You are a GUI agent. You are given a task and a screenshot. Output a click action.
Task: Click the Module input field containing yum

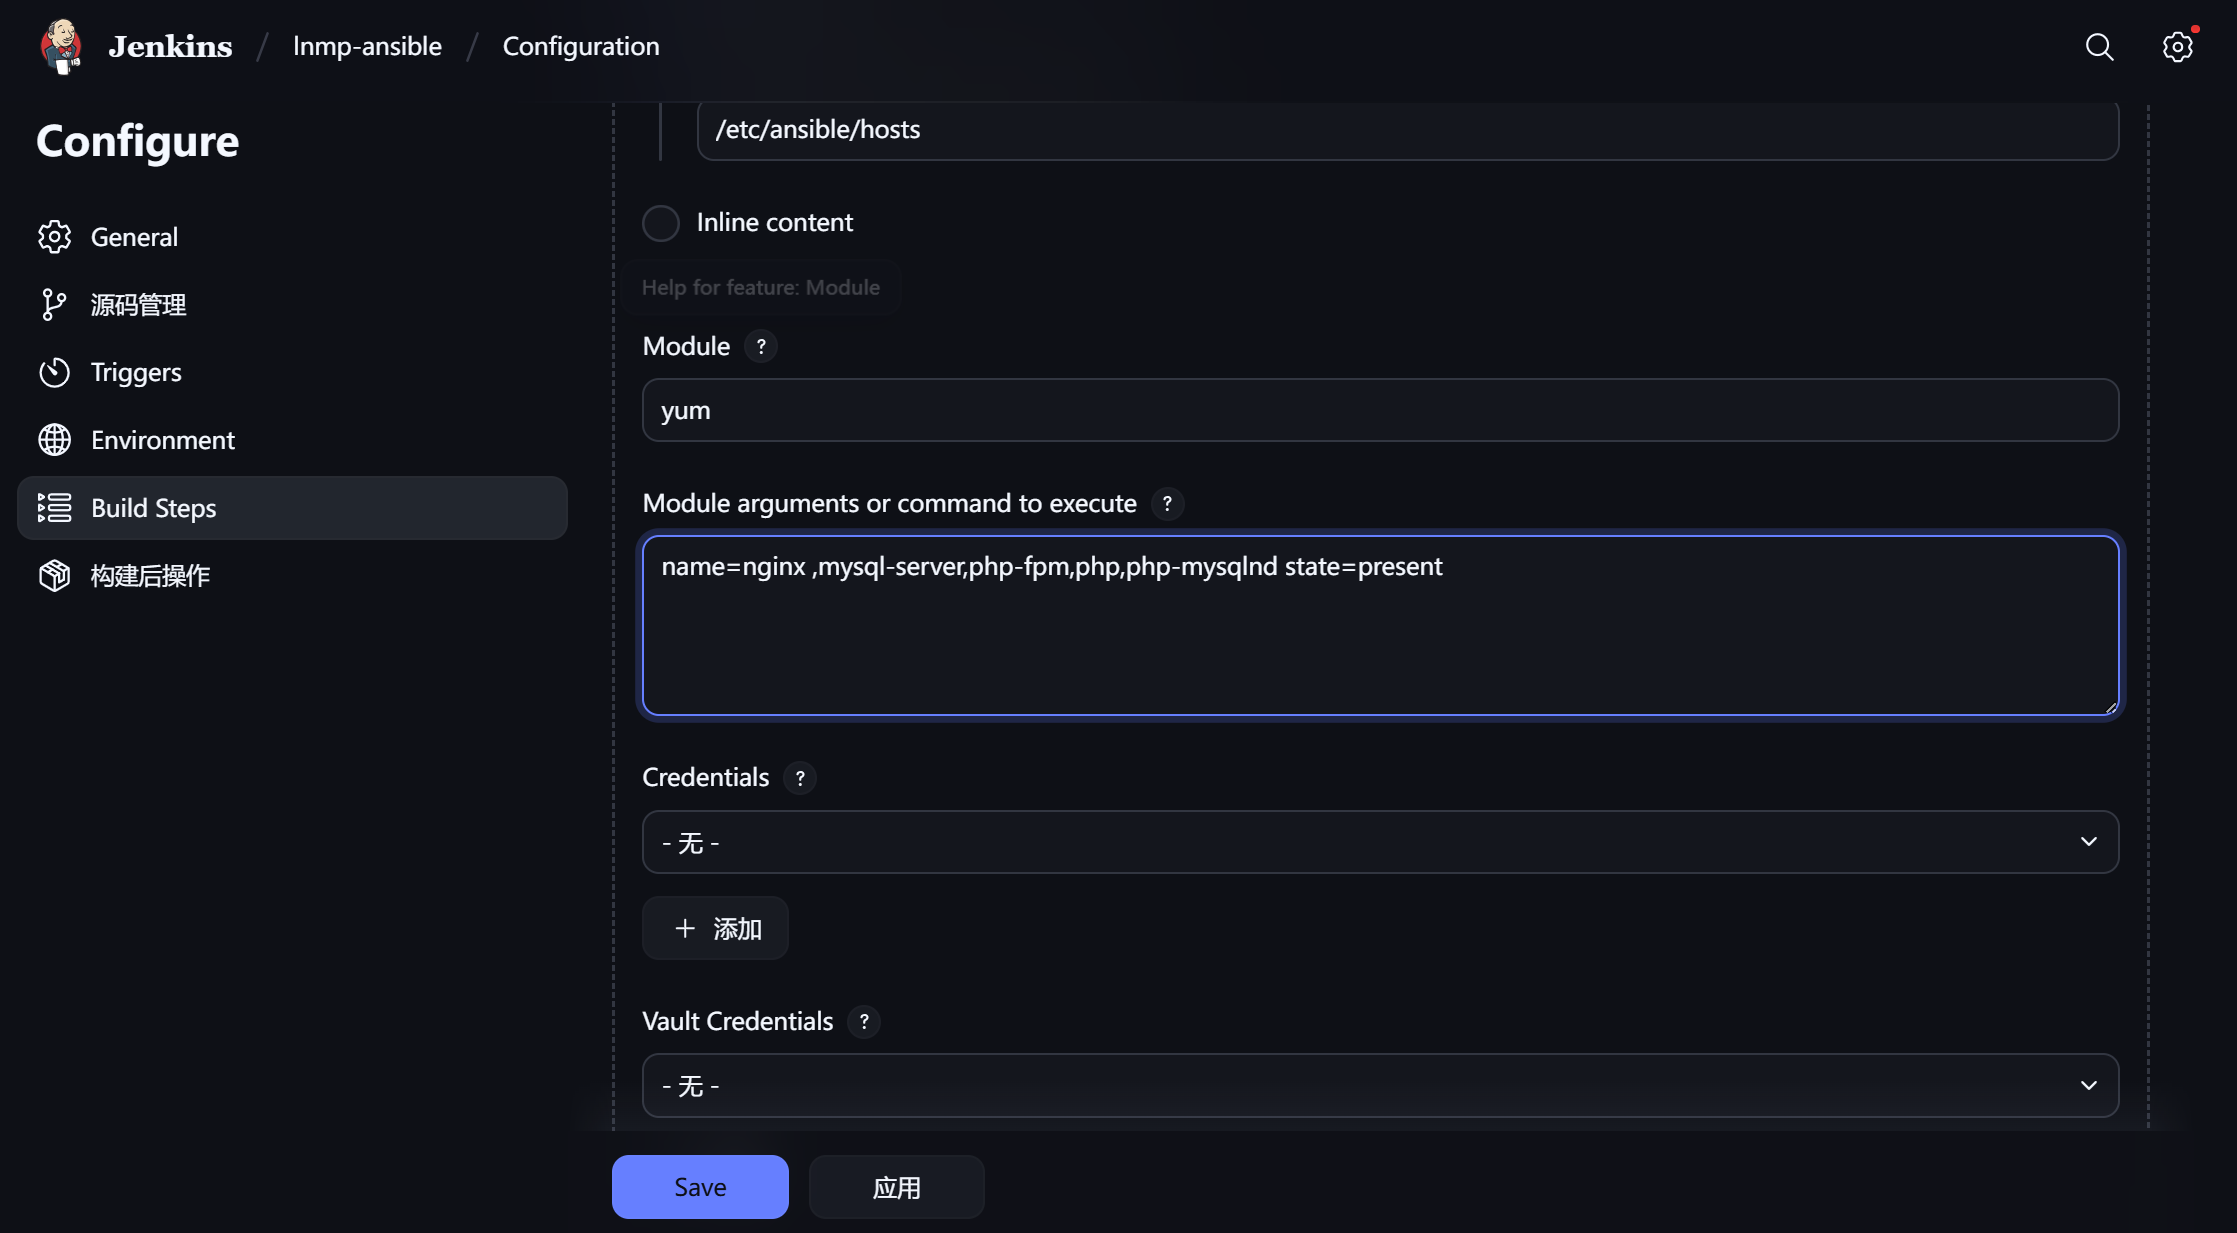pos(1380,410)
